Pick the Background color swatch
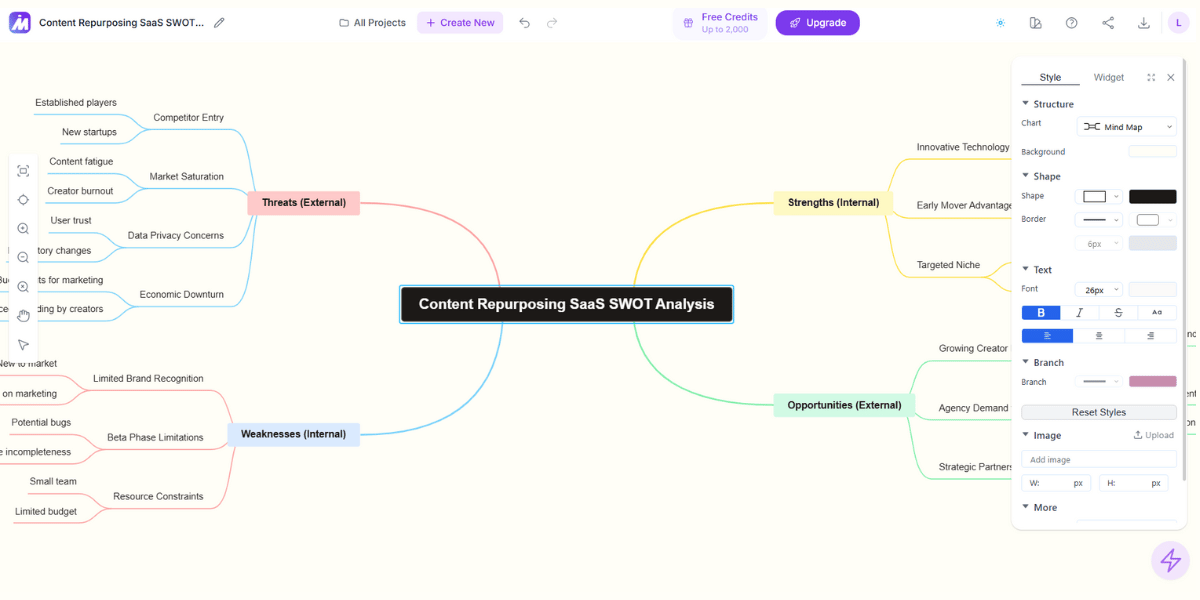 coord(1153,151)
